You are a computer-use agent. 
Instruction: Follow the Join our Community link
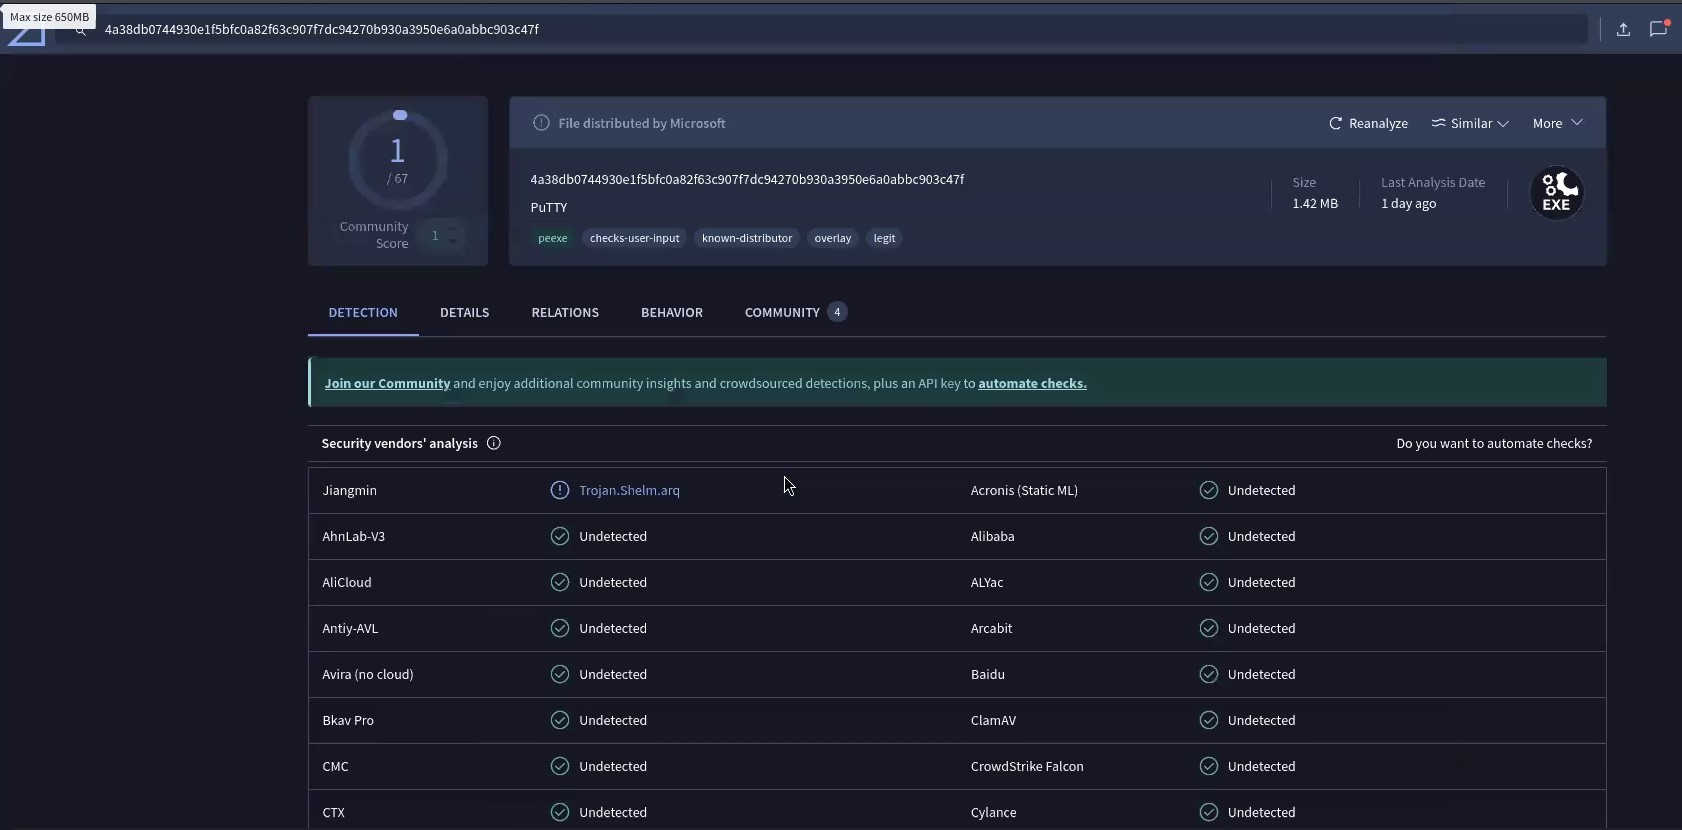point(388,383)
